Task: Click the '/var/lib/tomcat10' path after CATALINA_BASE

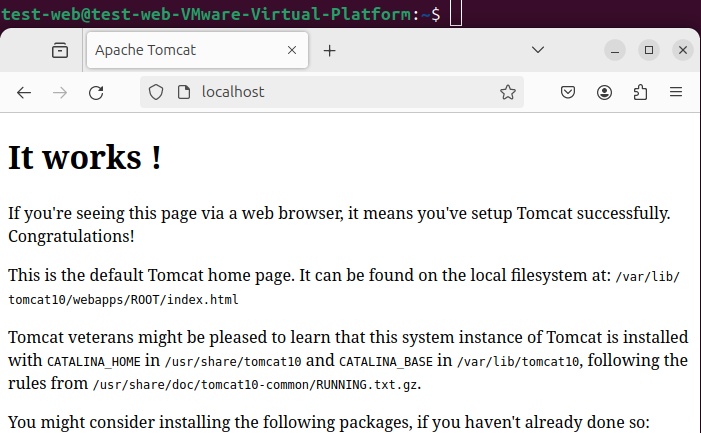Action: (x=518, y=362)
